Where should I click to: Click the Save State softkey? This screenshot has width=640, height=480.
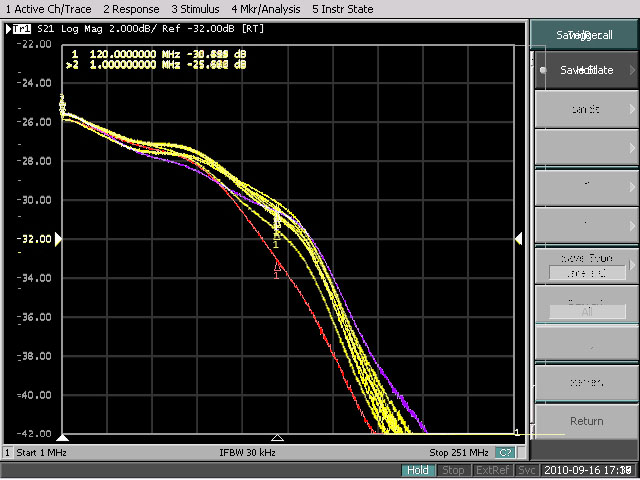[585, 71]
